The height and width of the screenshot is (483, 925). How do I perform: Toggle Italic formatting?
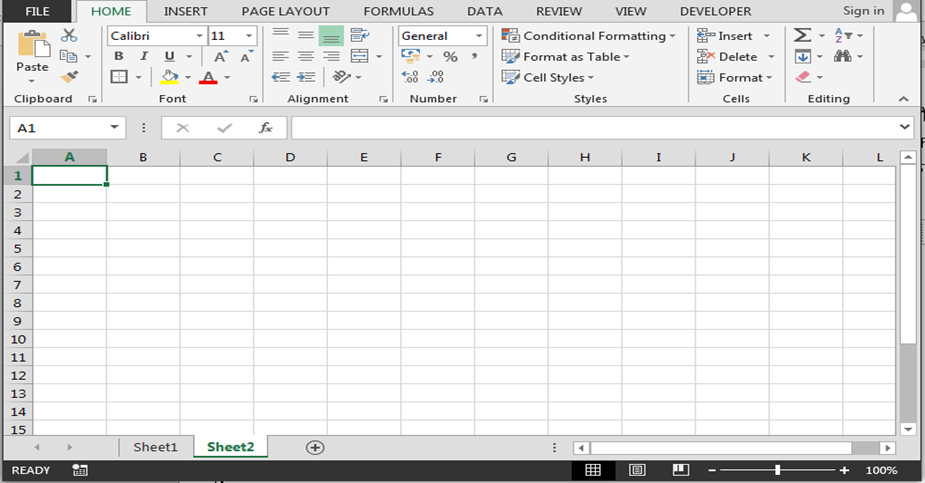144,56
